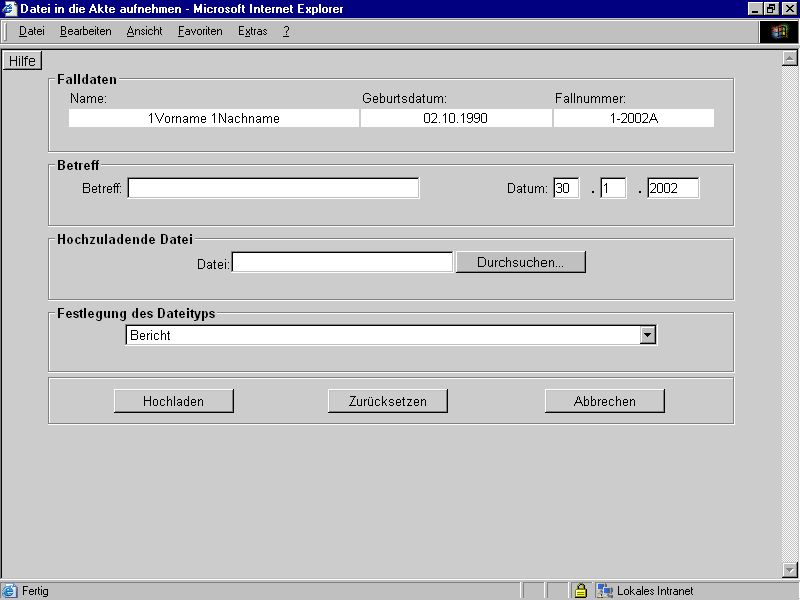Click the padlock security icon in status bar

pyautogui.click(x=580, y=591)
